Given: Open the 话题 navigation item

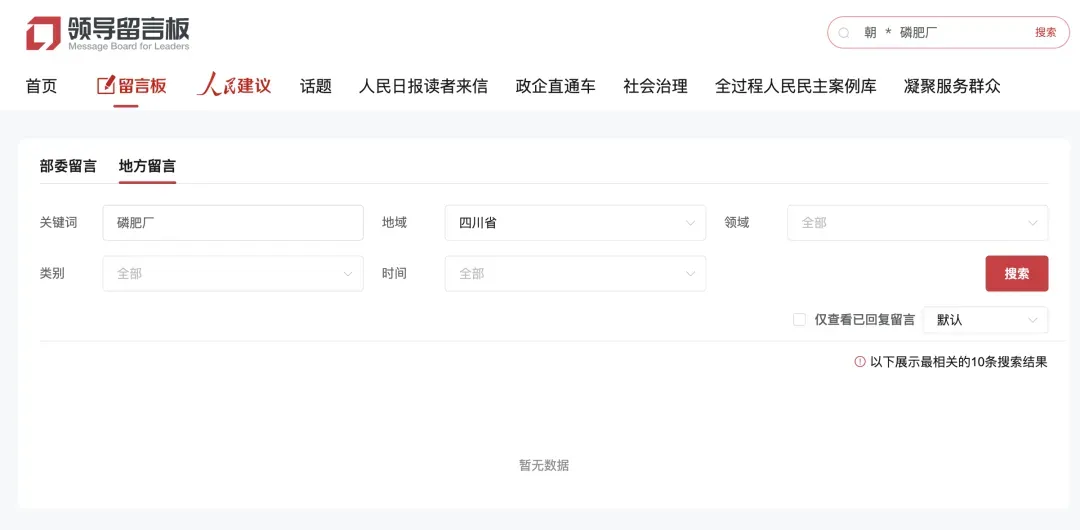Looking at the screenshot, I should [x=316, y=86].
